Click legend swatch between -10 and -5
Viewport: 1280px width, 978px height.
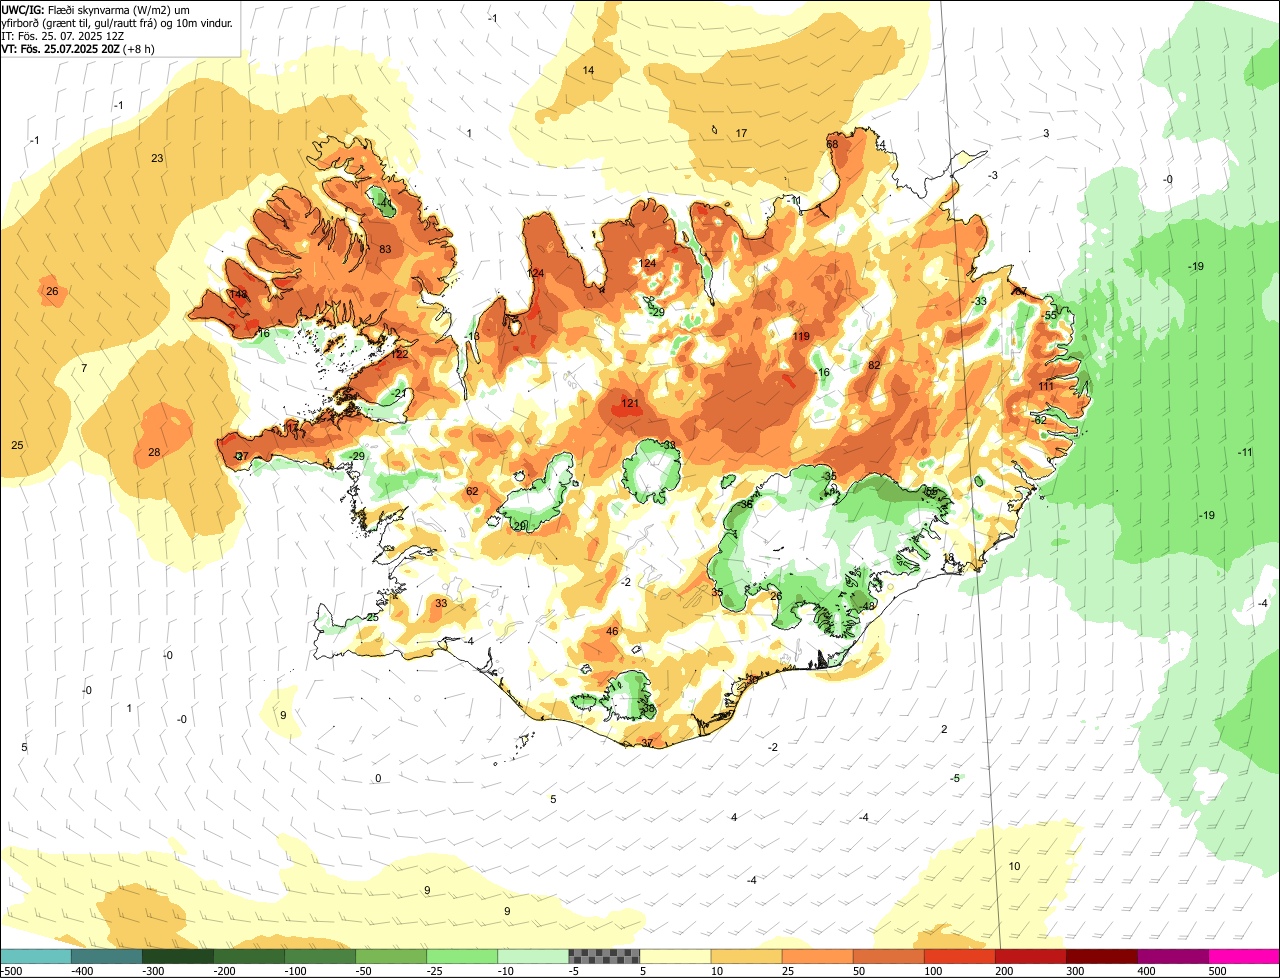click(532, 956)
